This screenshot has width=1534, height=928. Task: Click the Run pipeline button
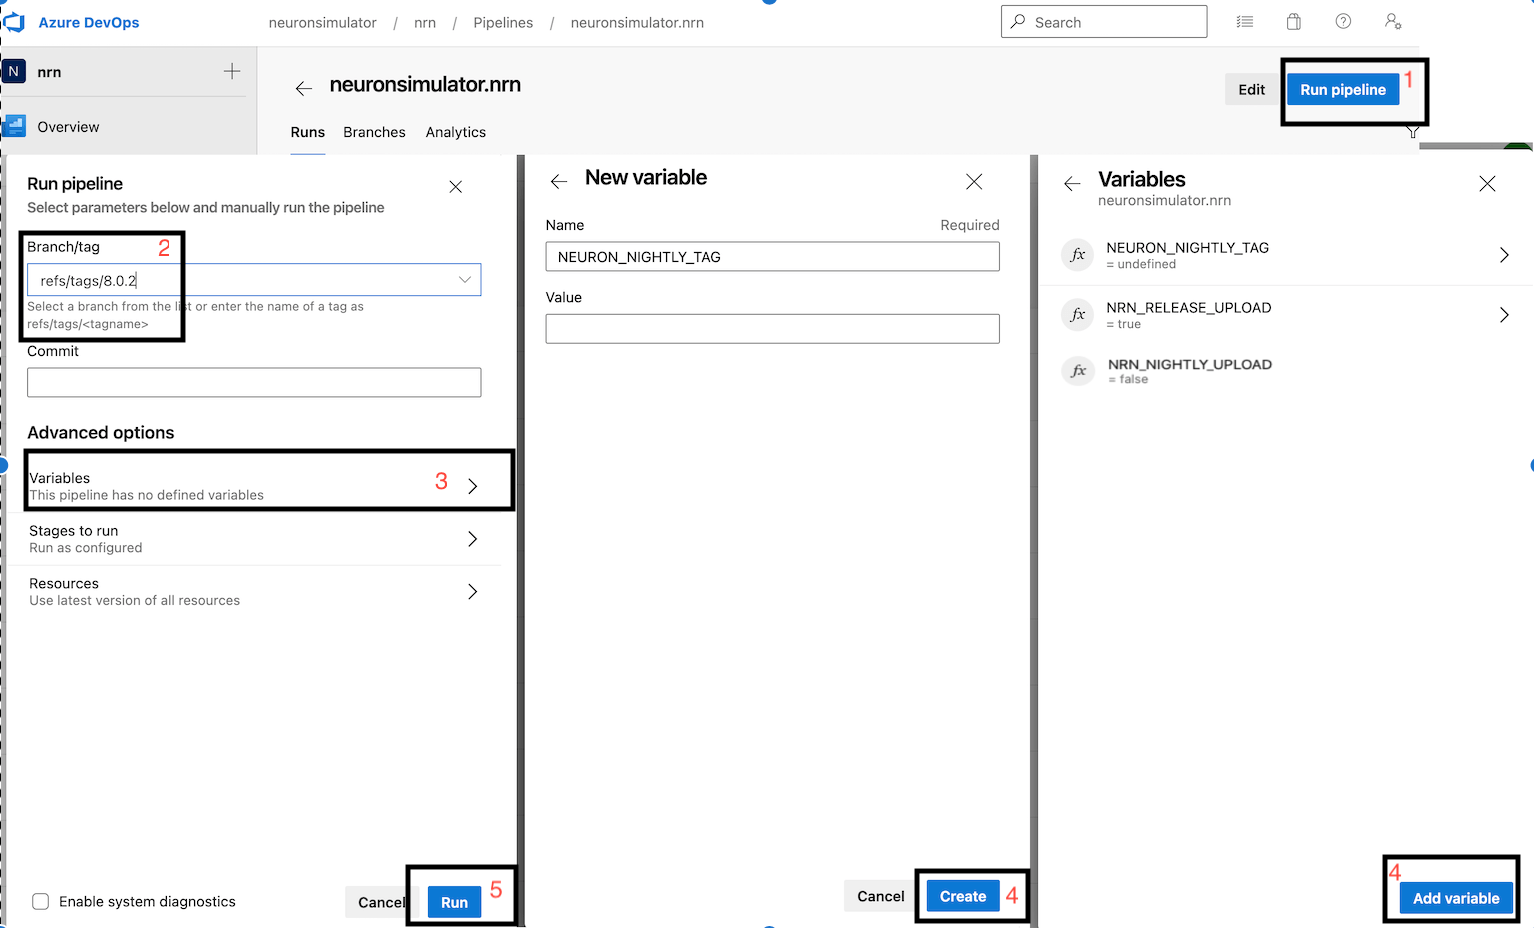tap(1343, 89)
